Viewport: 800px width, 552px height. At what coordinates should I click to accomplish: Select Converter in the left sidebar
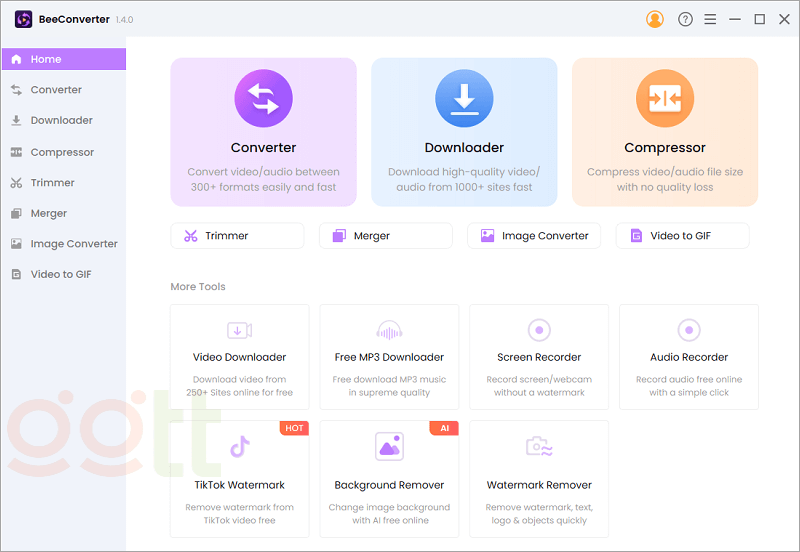(x=56, y=90)
